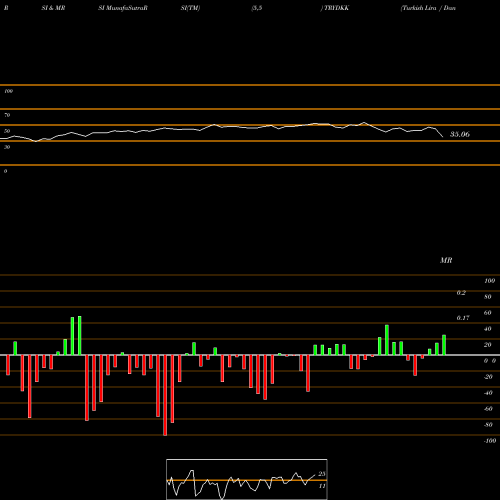Screen dimensions: 500x500
Task: Select the SI(TM) header label
Action: coord(190,8)
